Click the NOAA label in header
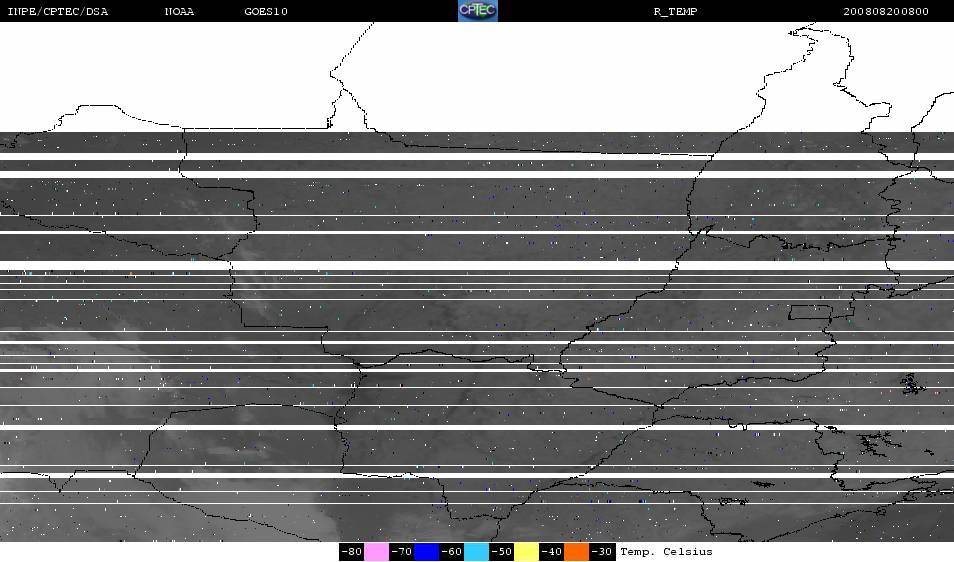The height and width of the screenshot is (562, 954). pos(179,12)
